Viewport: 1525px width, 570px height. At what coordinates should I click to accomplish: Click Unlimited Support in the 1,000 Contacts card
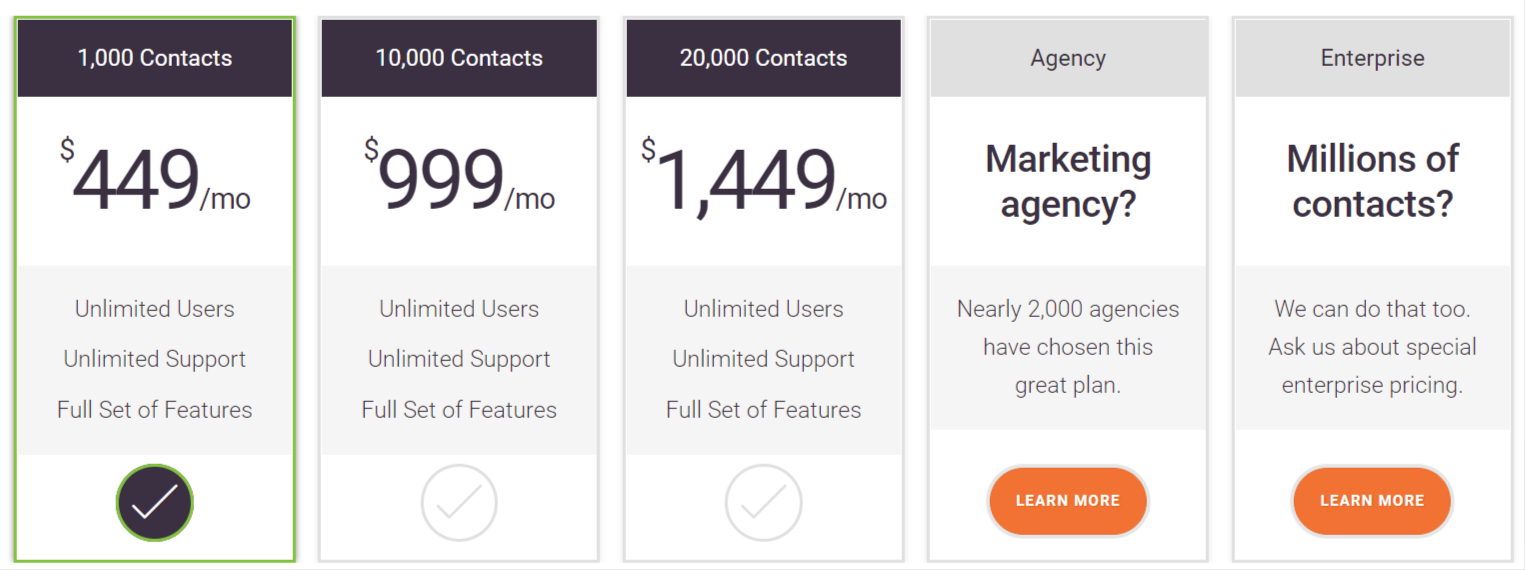155,359
